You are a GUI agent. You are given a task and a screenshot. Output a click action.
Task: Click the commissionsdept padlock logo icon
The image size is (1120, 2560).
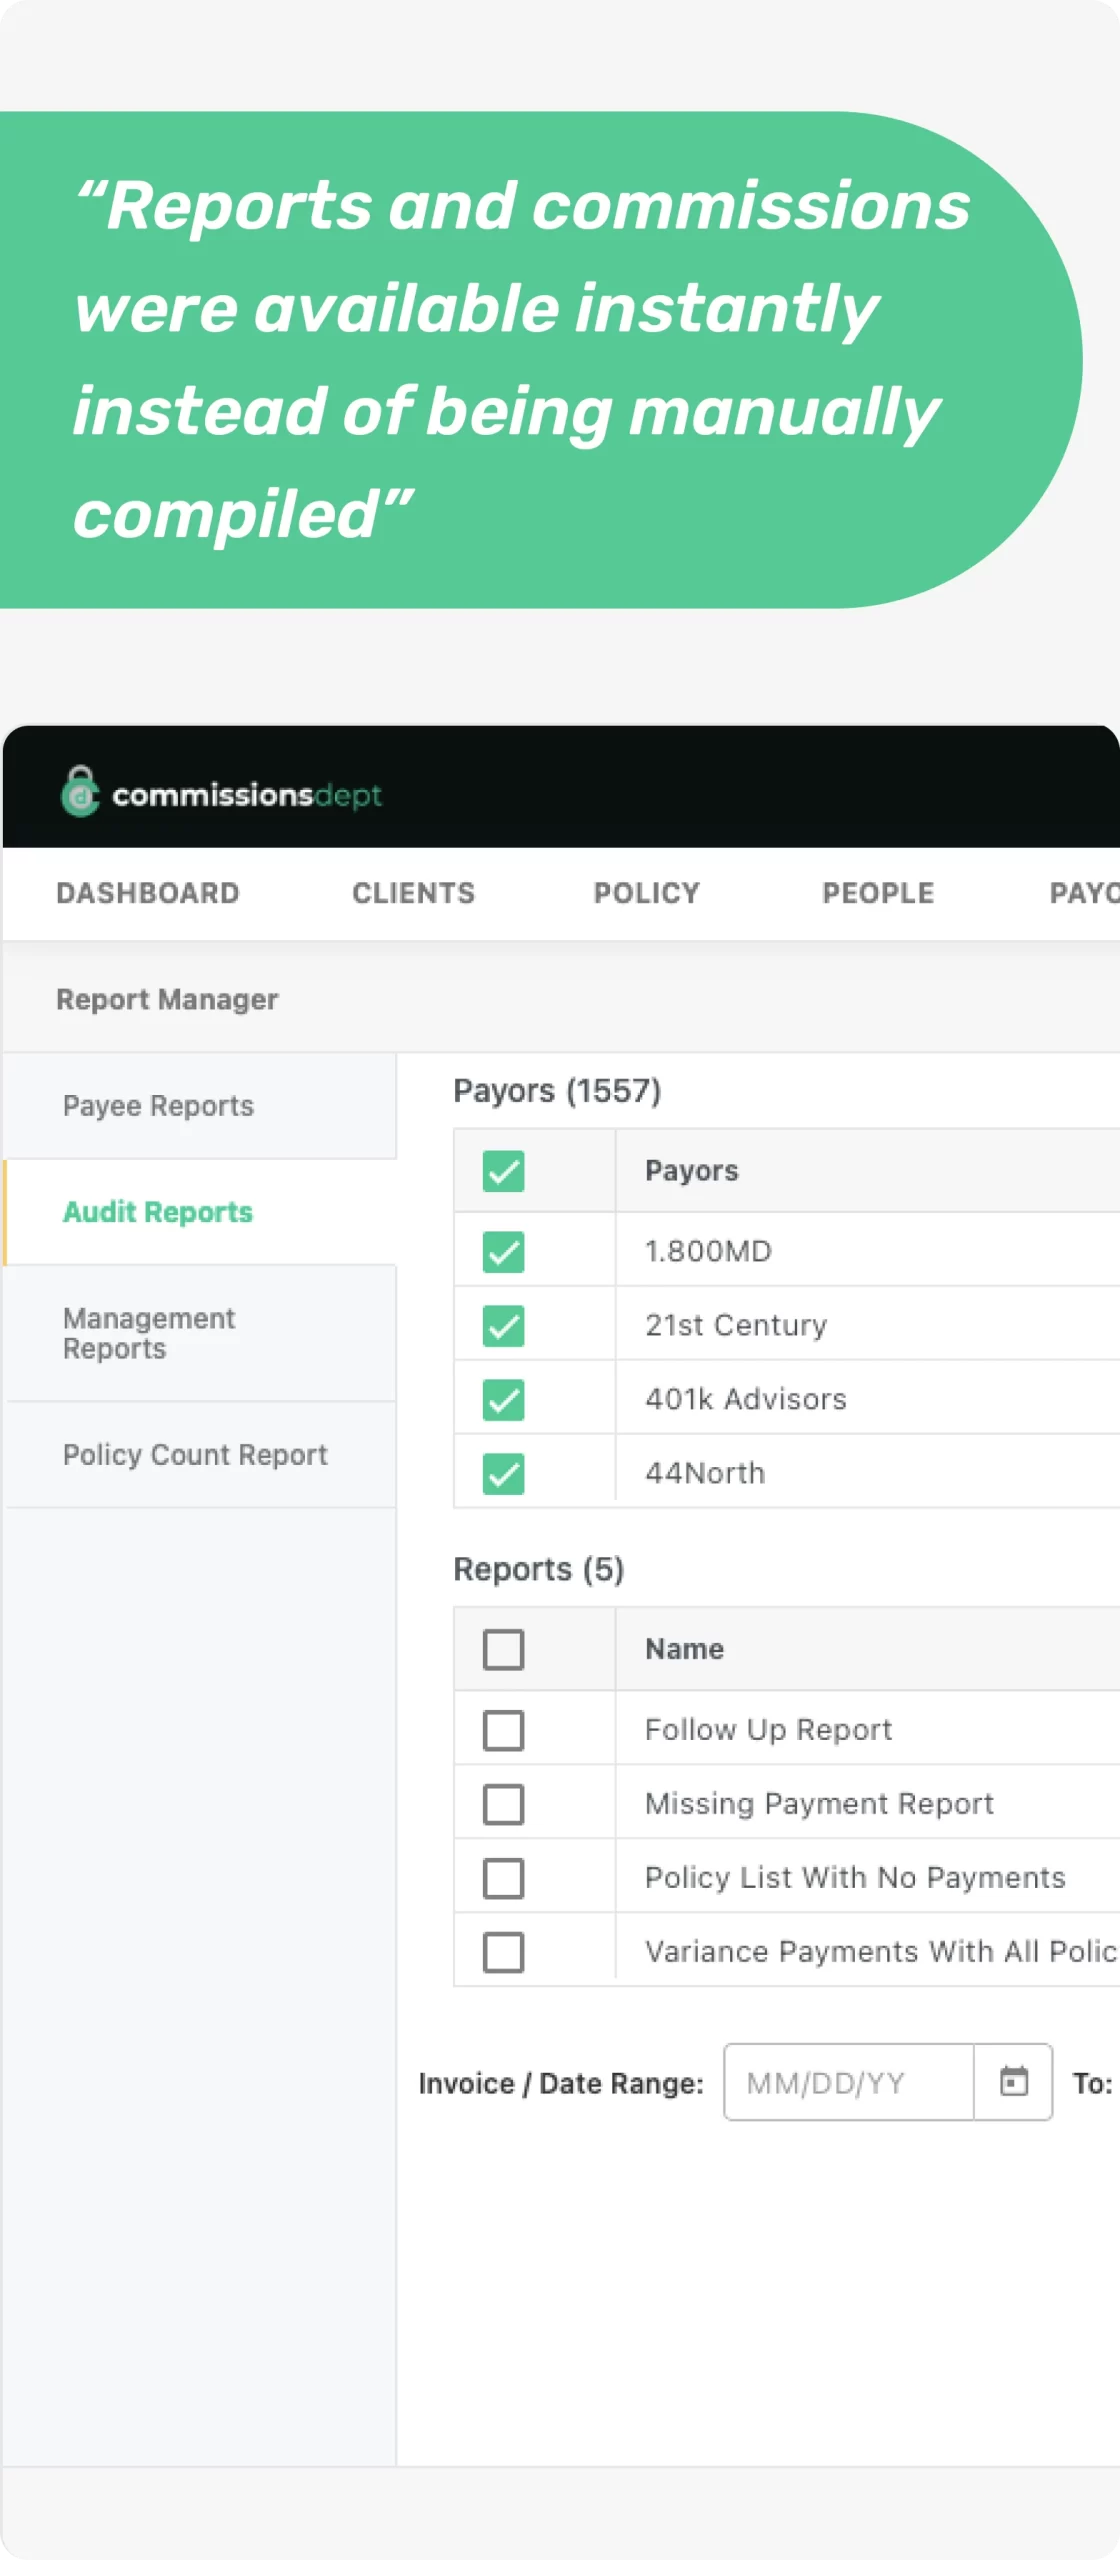click(x=80, y=792)
